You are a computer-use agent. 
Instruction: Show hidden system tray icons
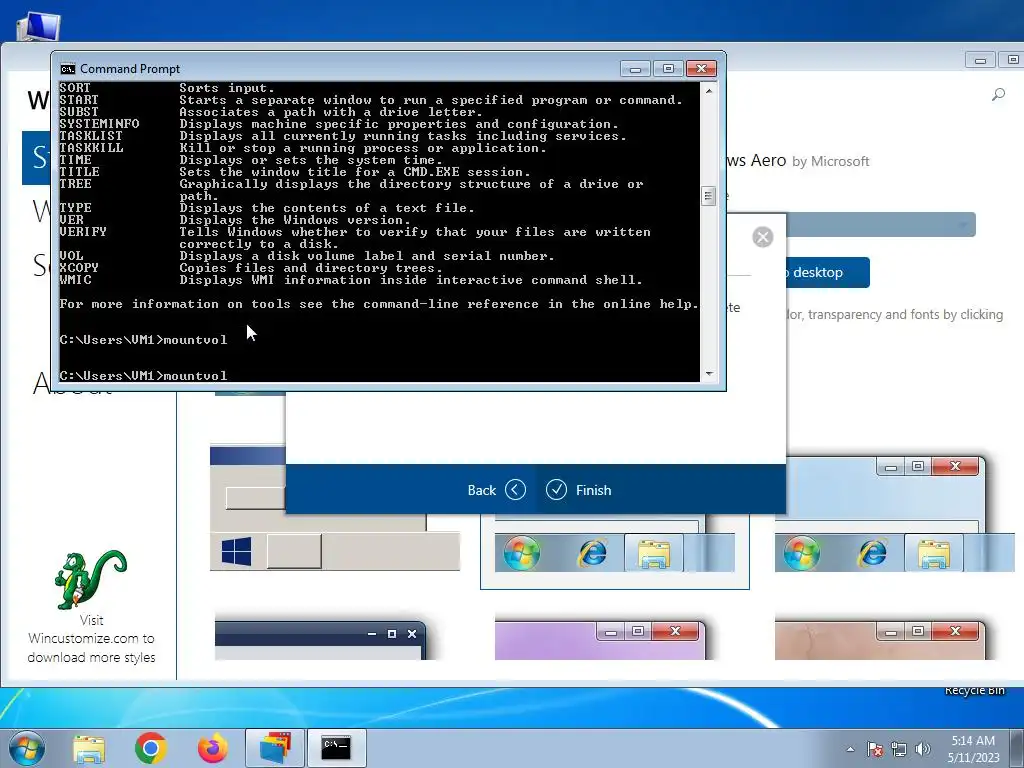tap(850, 750)
